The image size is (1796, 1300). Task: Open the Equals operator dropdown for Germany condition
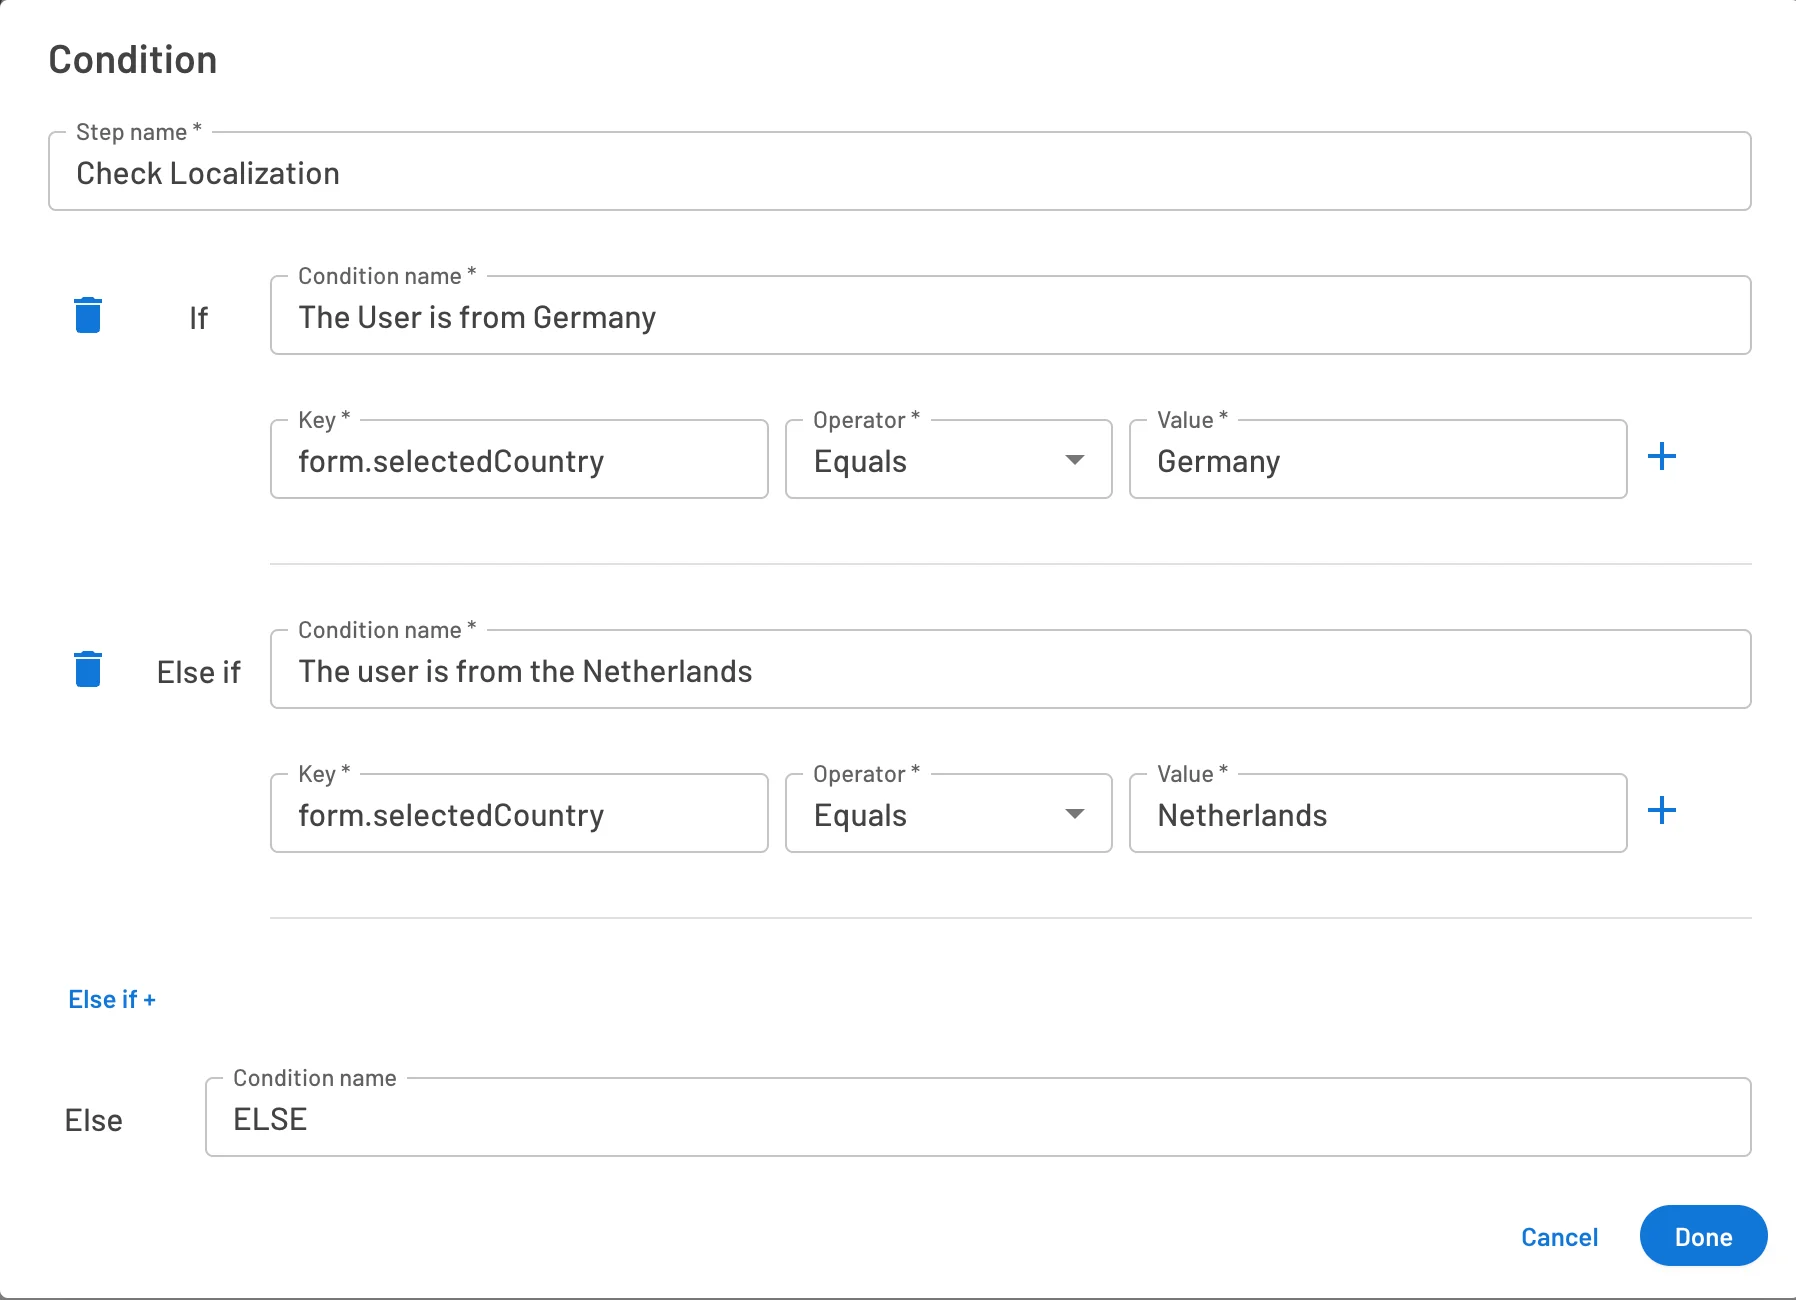[x=947, y=460]
